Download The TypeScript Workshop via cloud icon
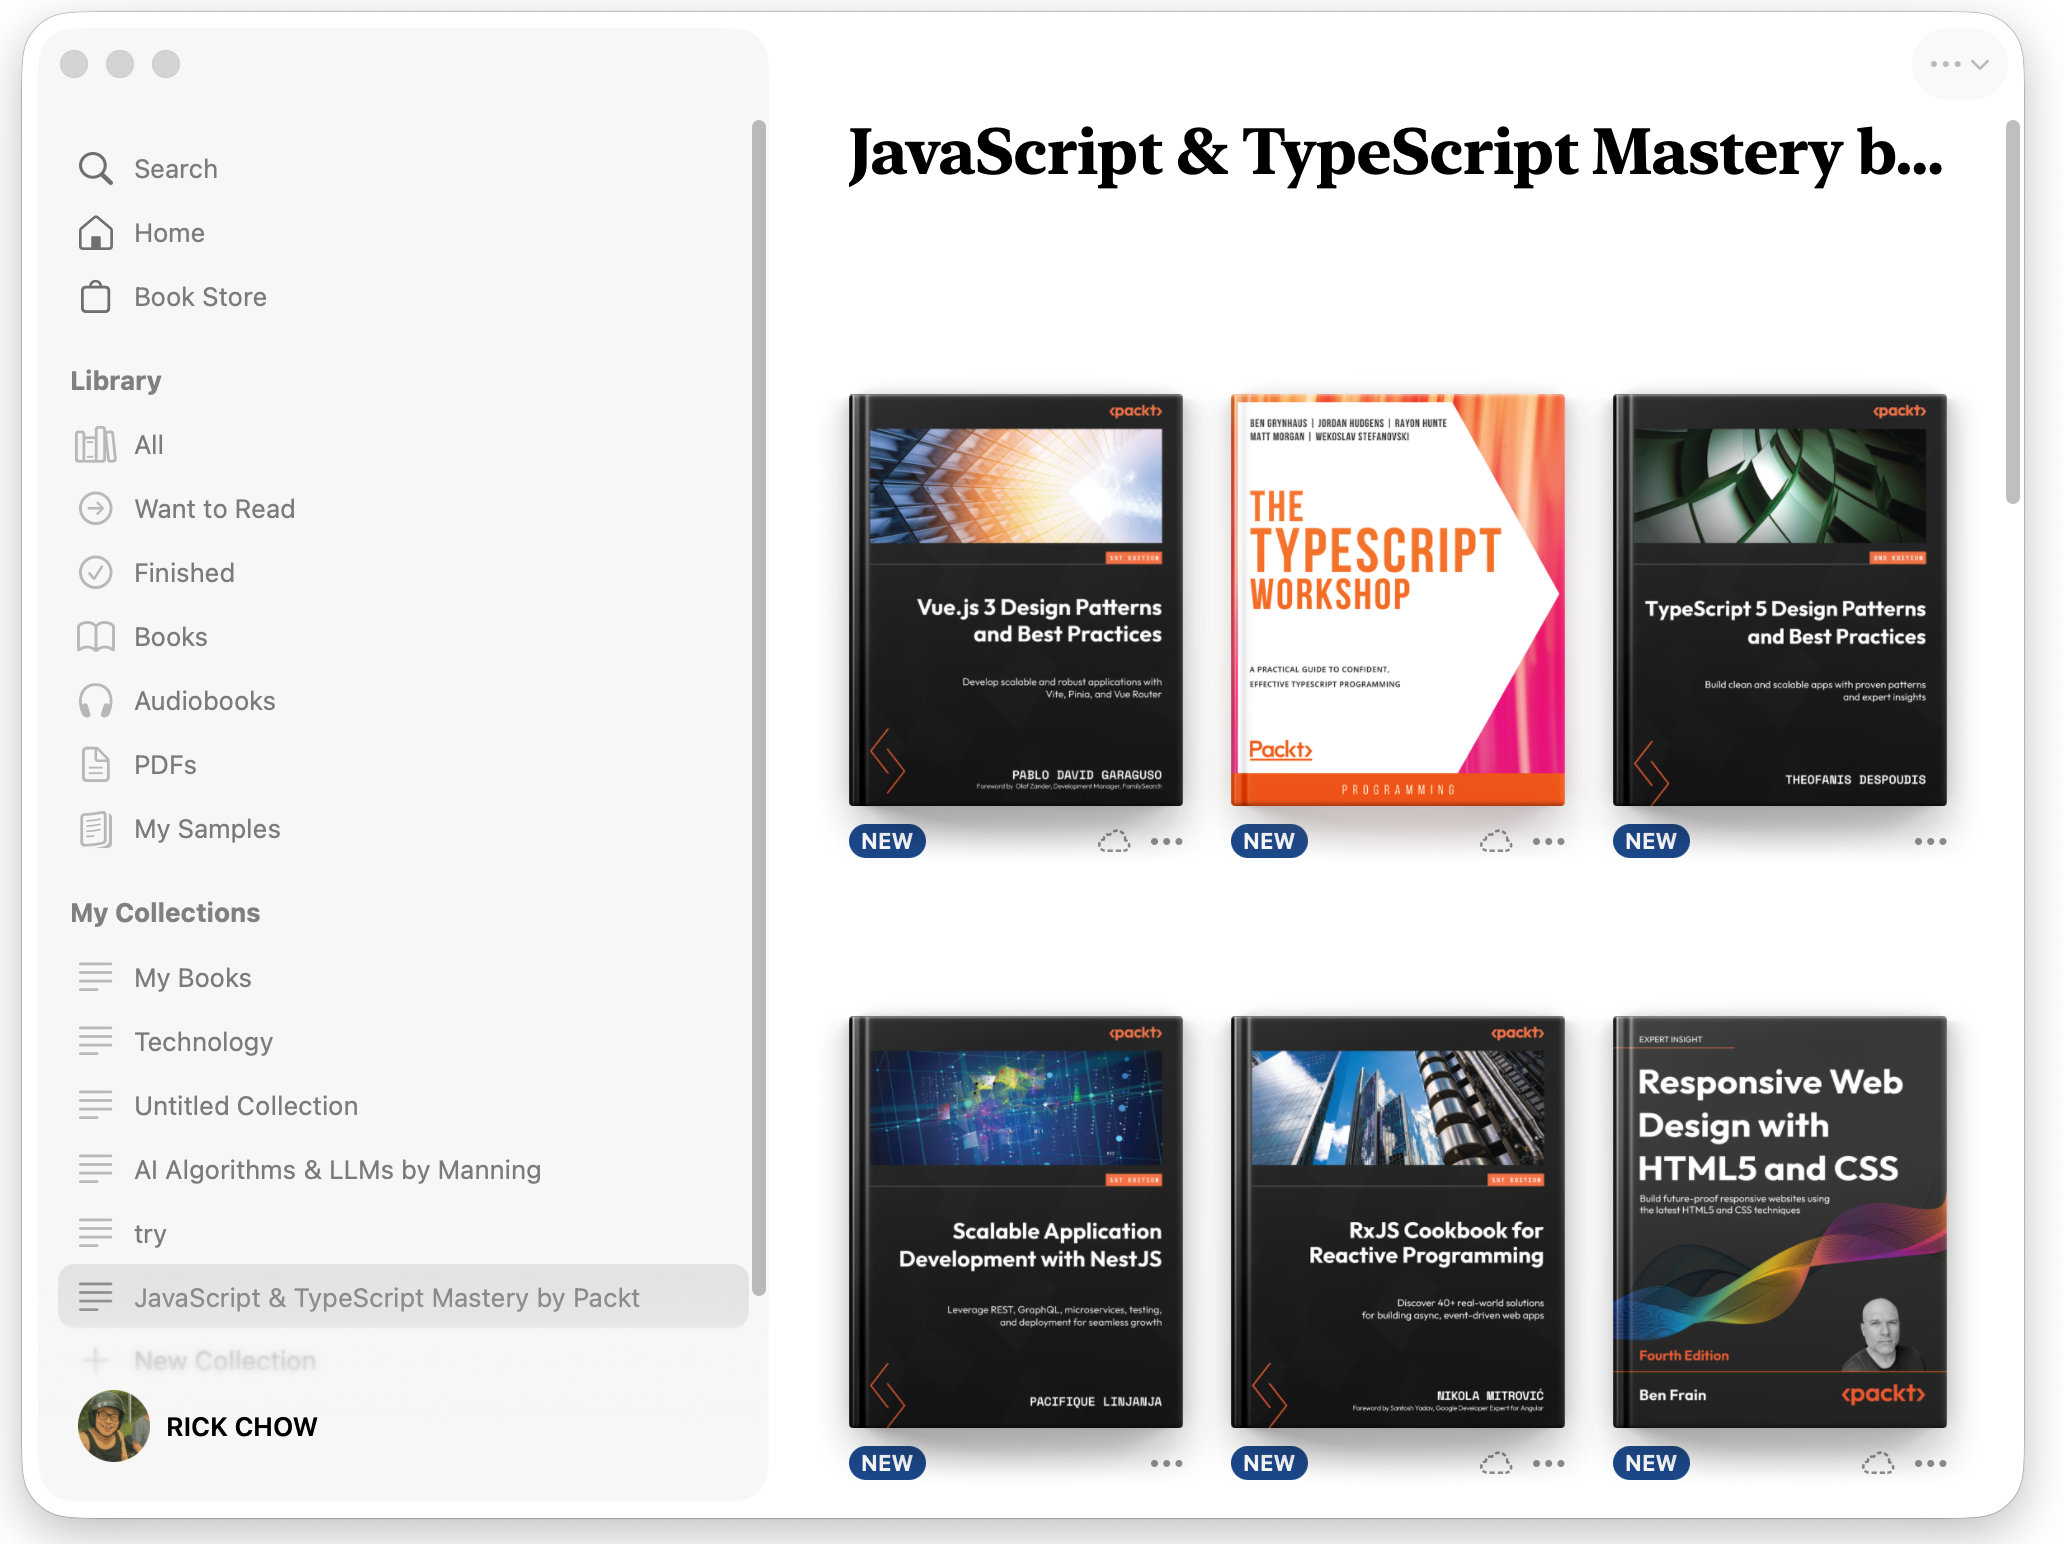The image size is (2064, 1544). [x=1496, y=842]
